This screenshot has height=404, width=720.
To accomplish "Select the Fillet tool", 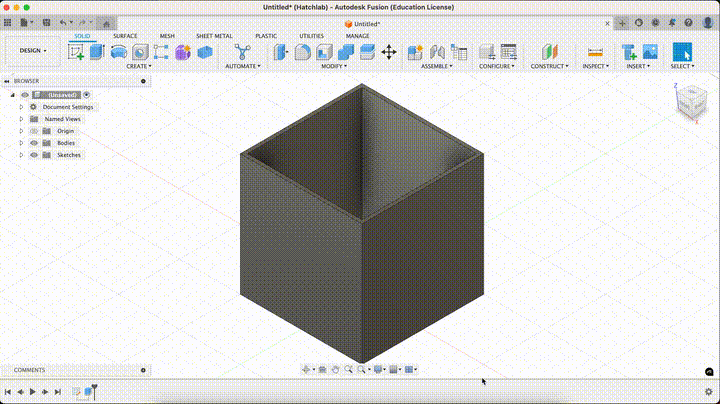I will 302,52.
